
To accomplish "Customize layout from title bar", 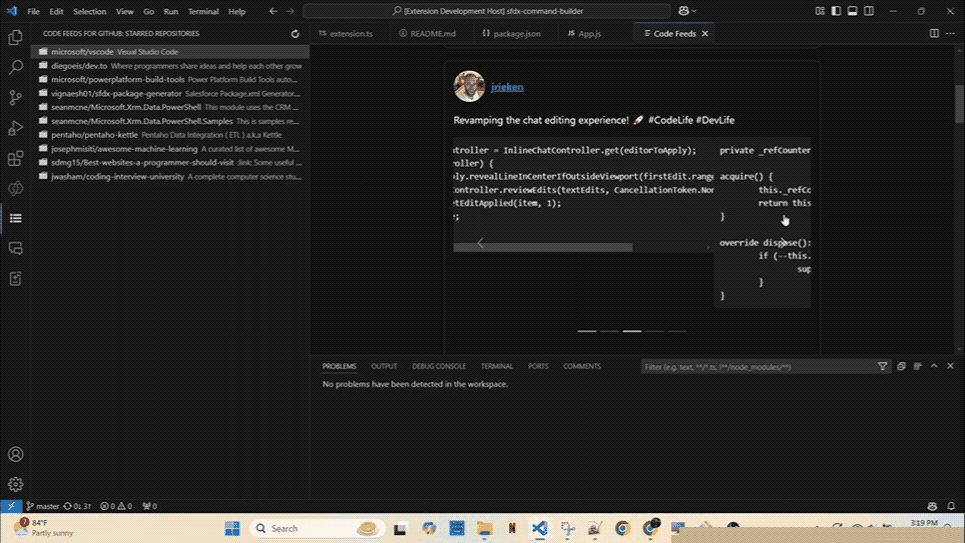I will point(820,11).
